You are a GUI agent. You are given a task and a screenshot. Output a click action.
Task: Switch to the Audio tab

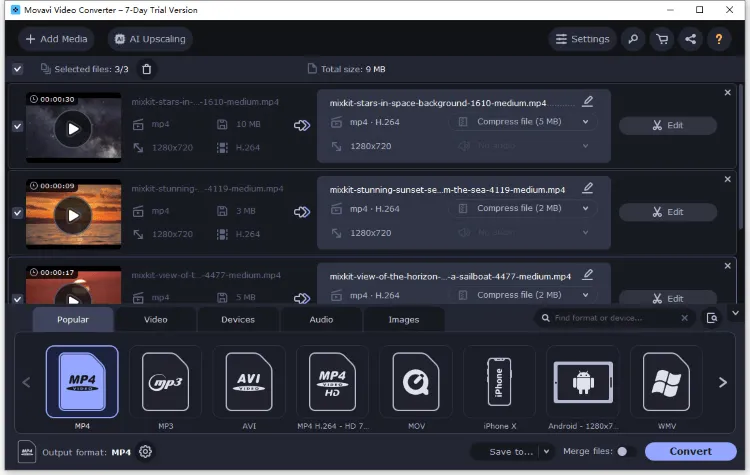tap(321, 320)
